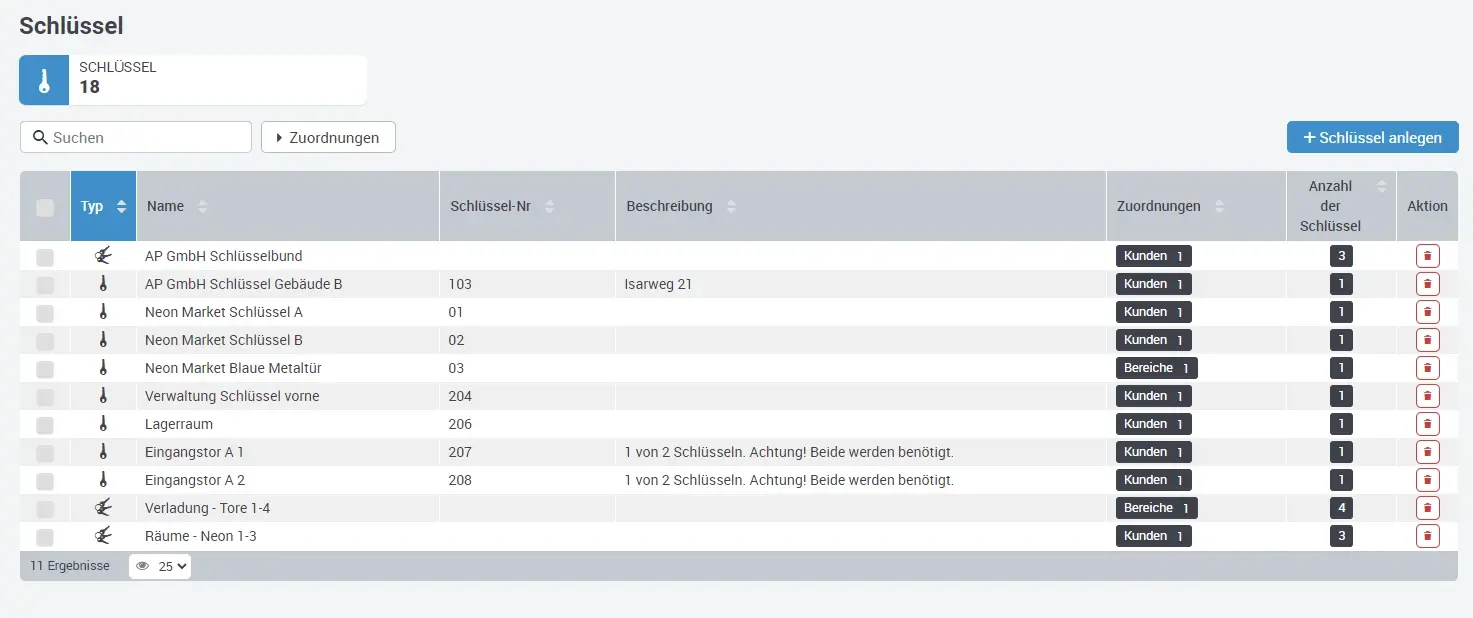Open the results-per-page dropdown showing 25
The image size is (1473, 618).
(x=160, y=566)
